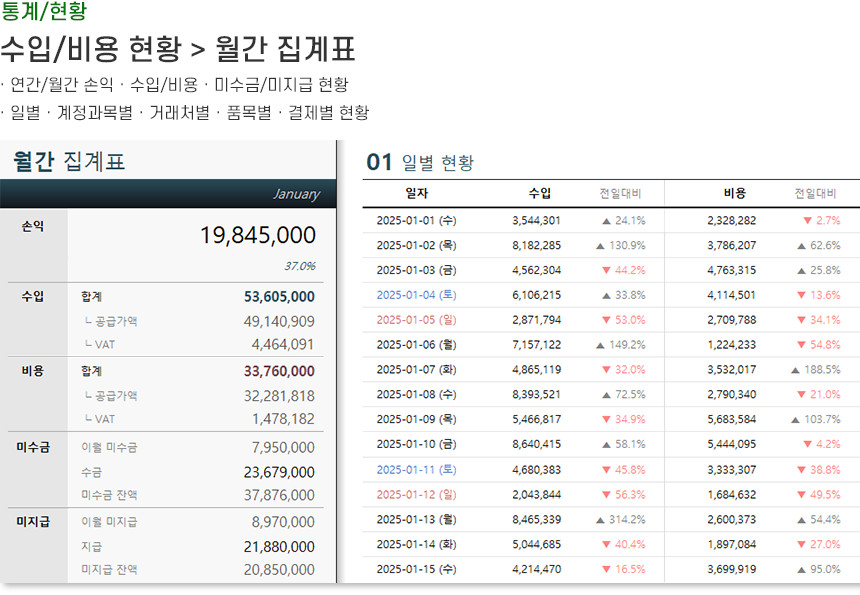Switch to the 거래처별 view

tap(179, 113)
